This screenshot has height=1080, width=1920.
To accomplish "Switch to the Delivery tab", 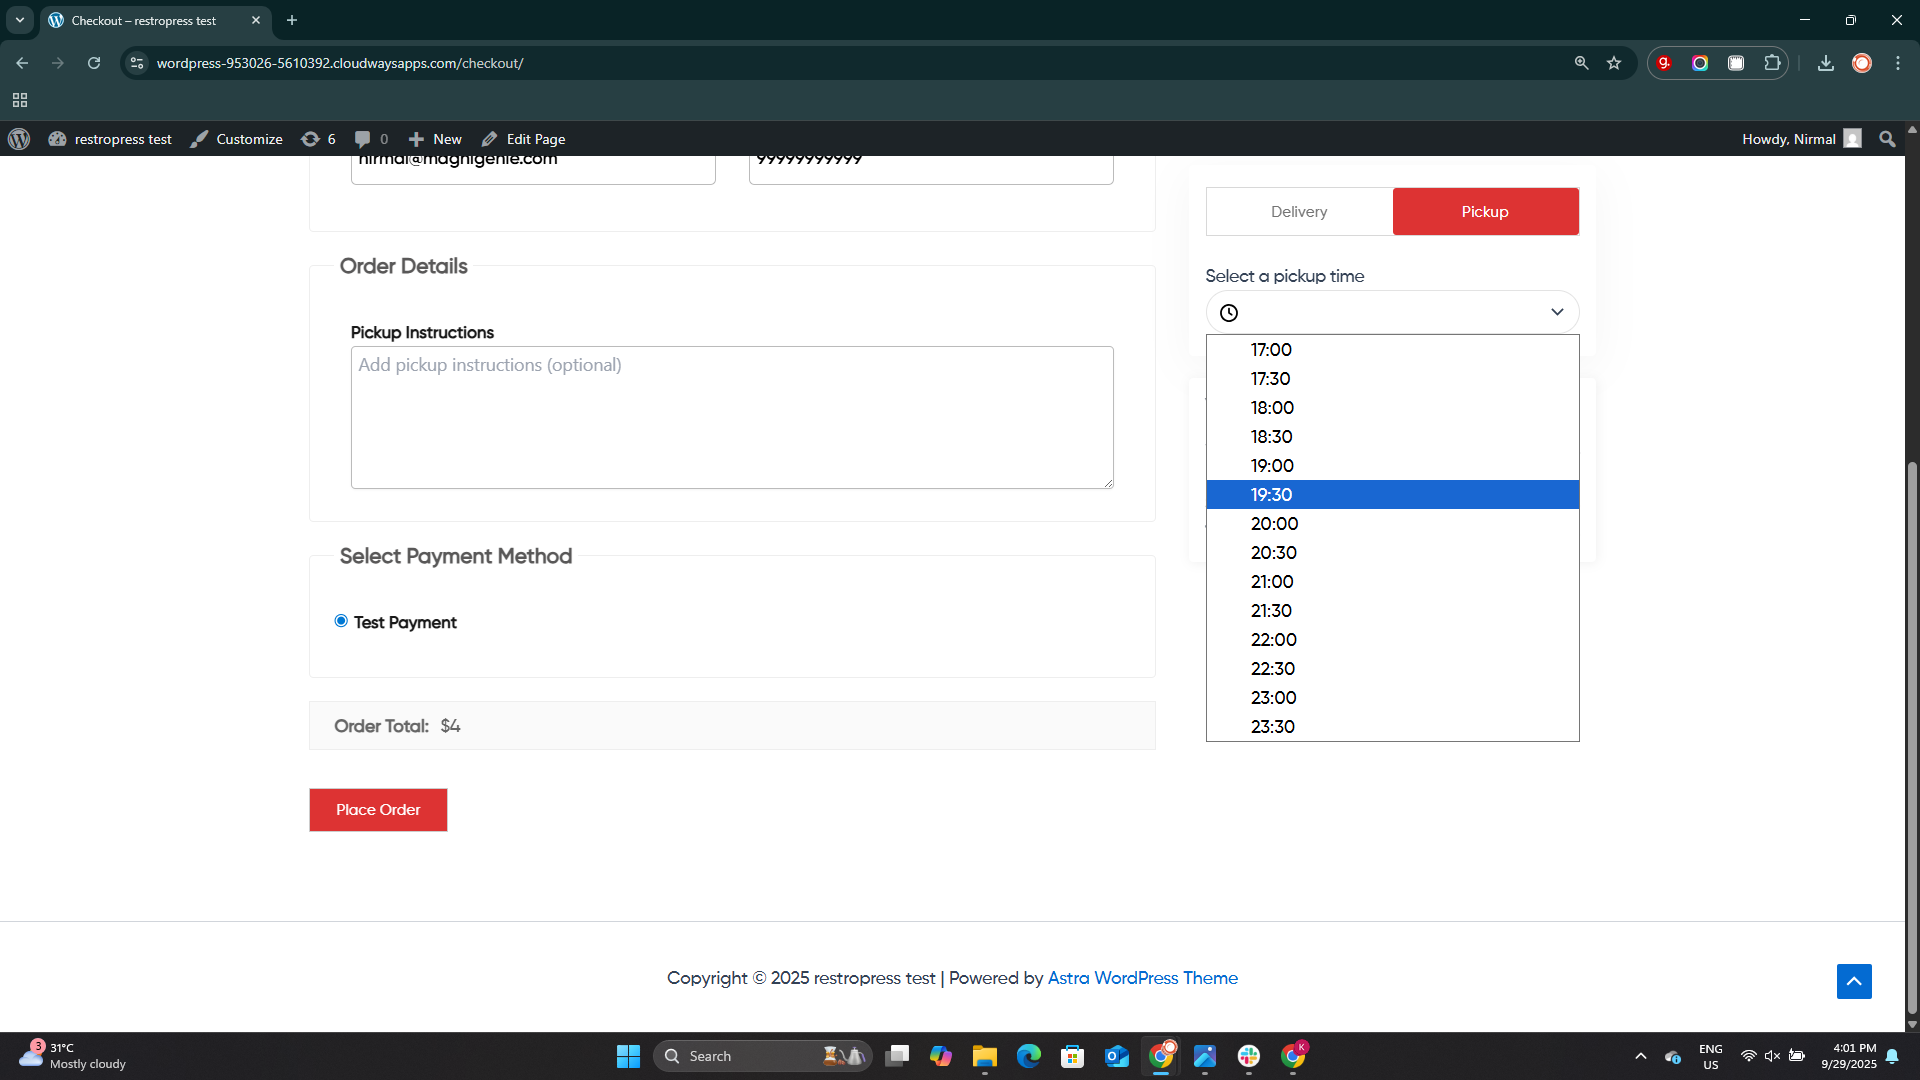I will (1298, 211).
